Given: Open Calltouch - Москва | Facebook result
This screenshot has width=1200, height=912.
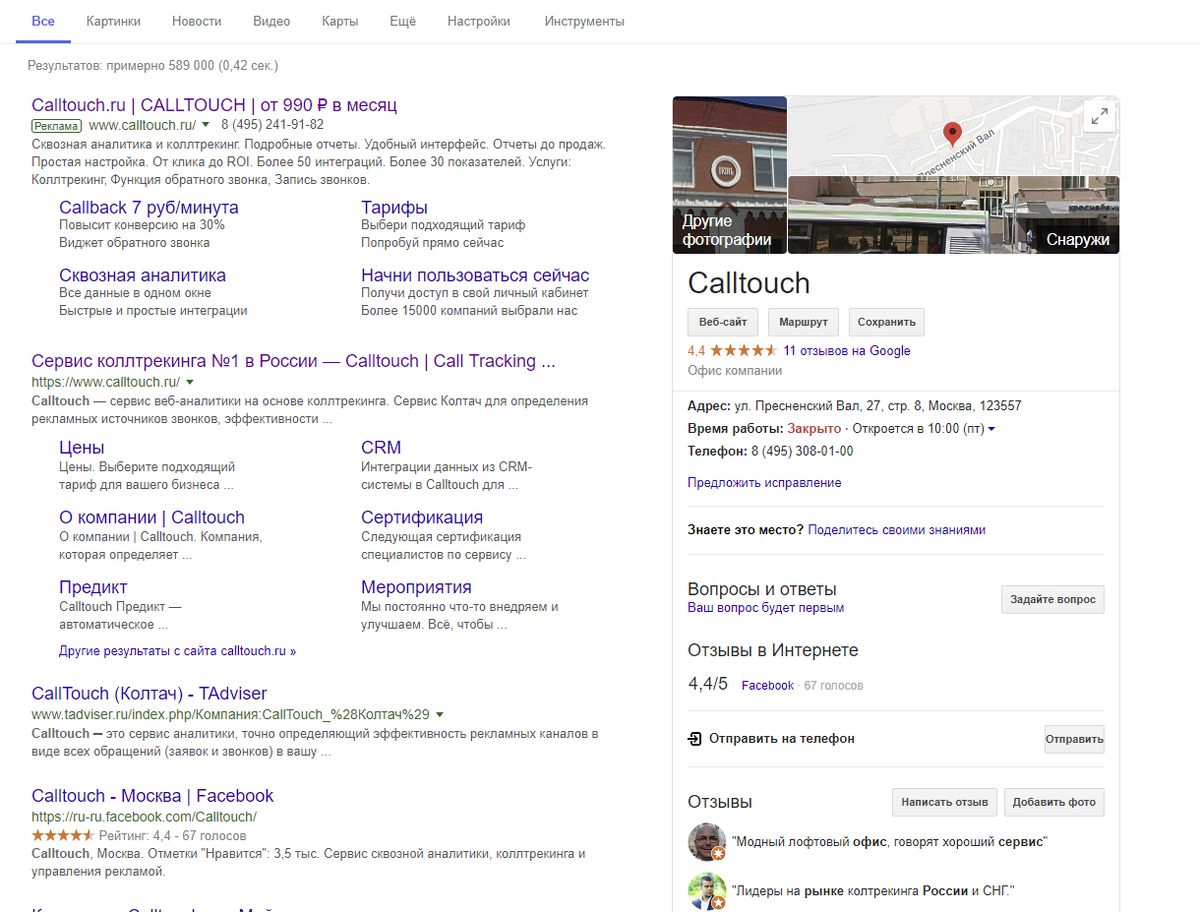Looking at the screenshot, I should [x=153, y=796].
